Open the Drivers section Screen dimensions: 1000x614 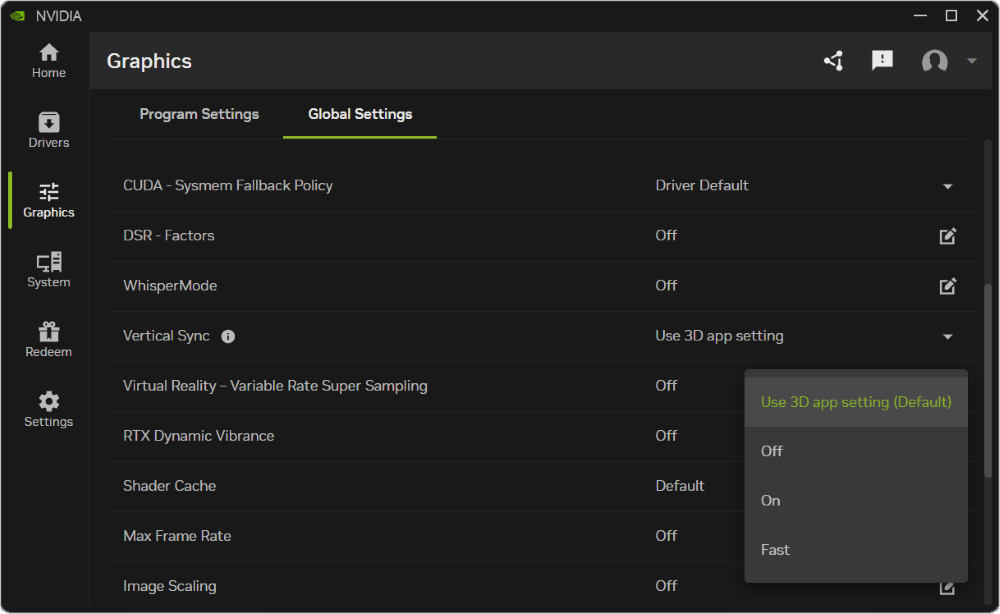click(x=48, y=131)
